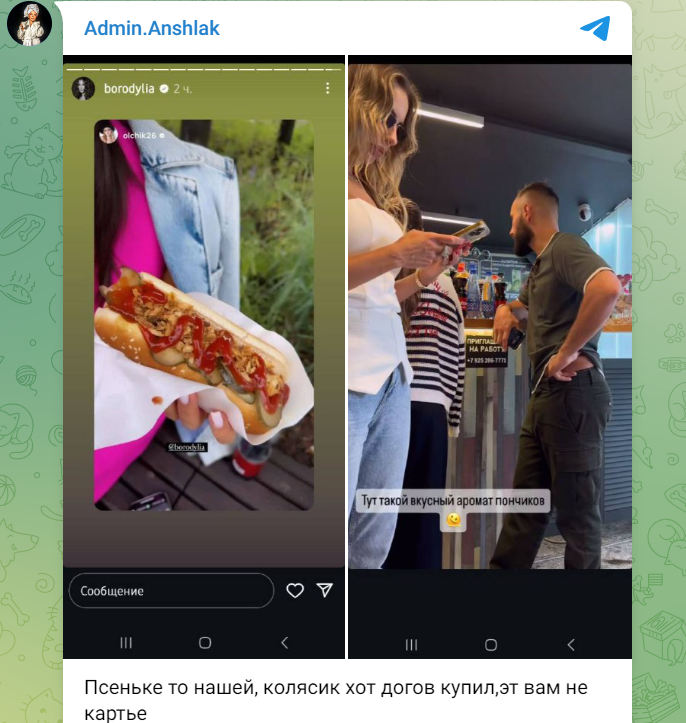Screen dimensions: 686x723
Task: Tap the @borodylia mention tag on photo
Action: (188, 447)
